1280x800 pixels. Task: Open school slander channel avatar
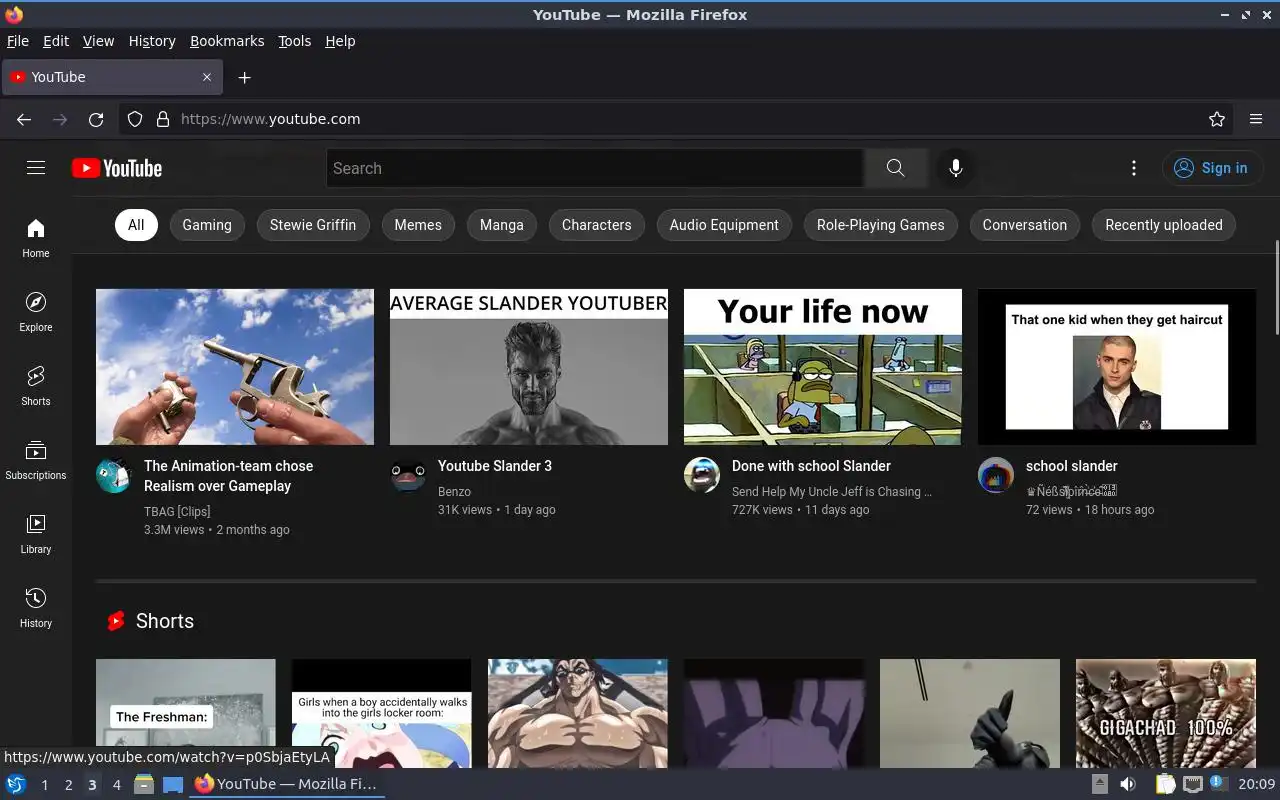[996, 475]
